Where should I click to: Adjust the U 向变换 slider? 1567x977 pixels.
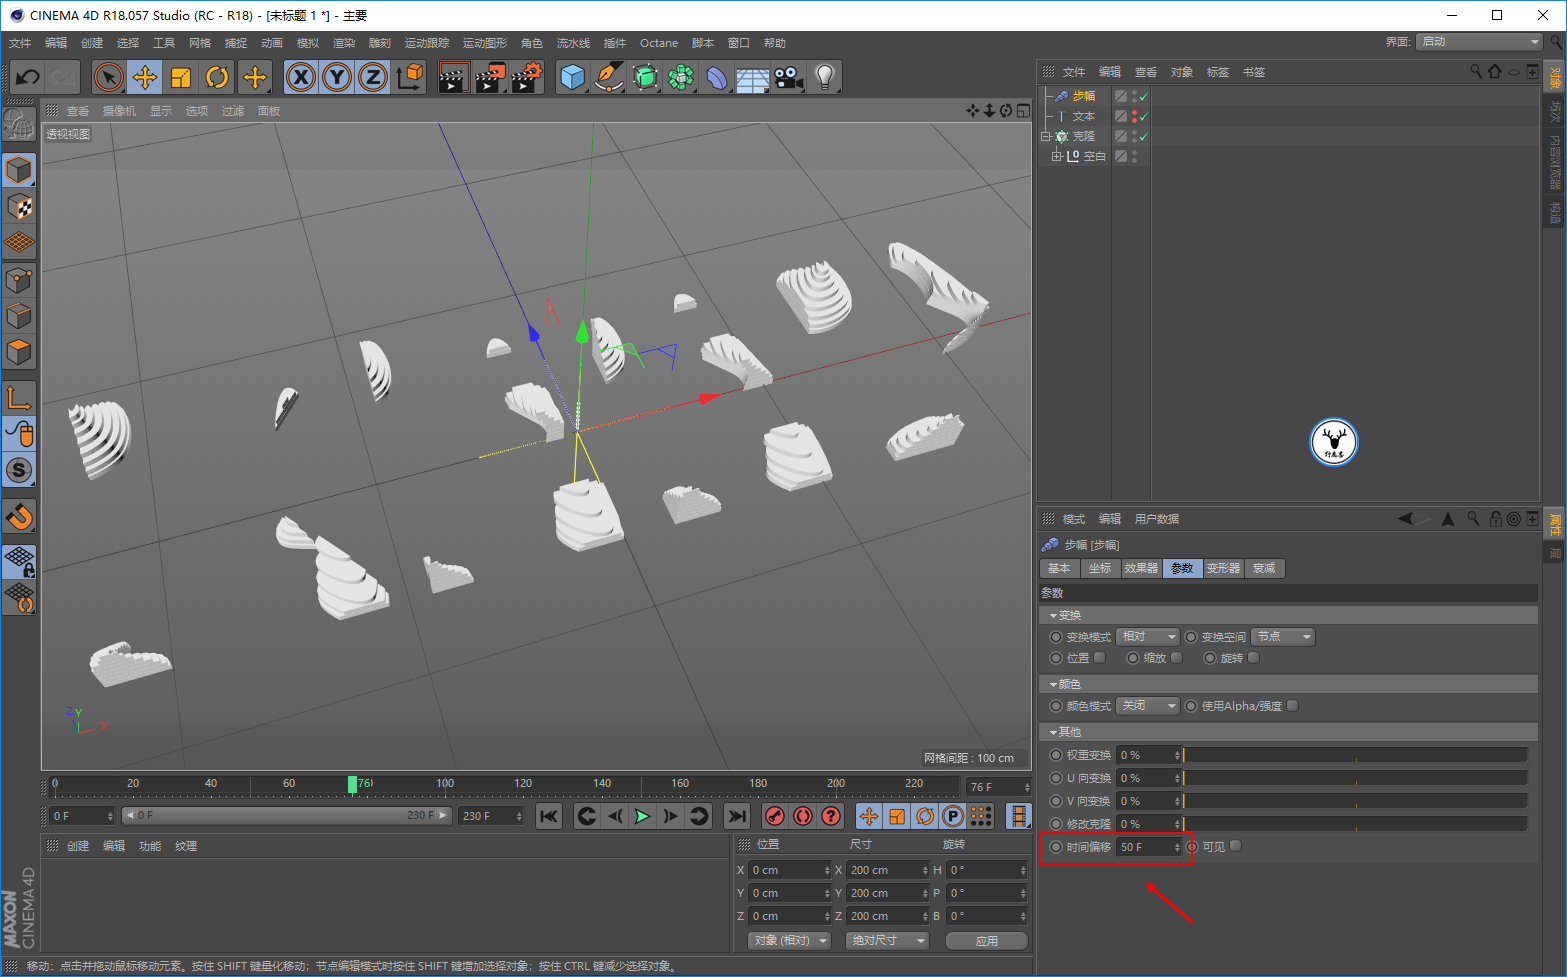click(x=1356, y=778)
